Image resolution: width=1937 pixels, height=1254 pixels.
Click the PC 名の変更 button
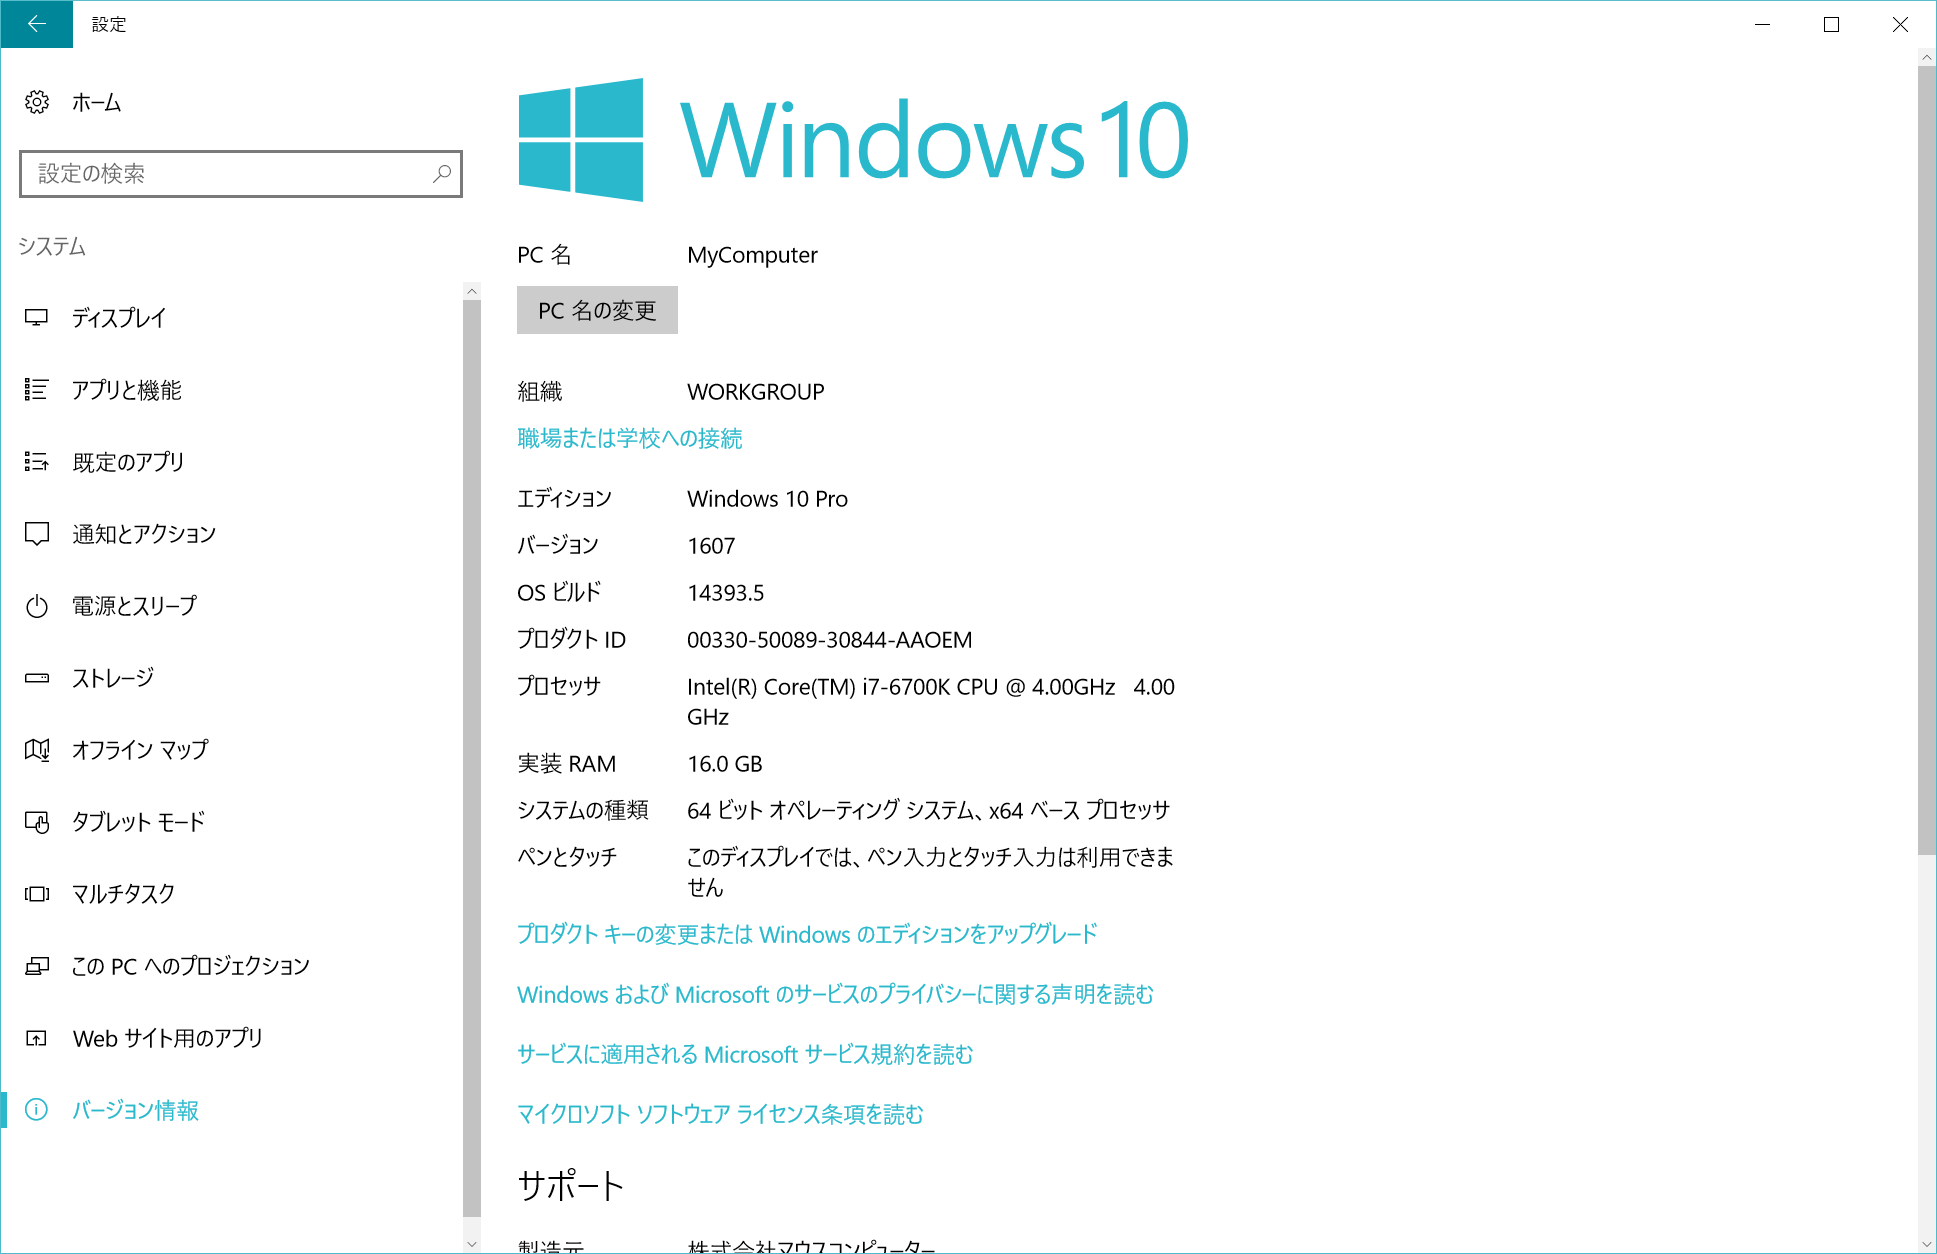coord(597,310)
